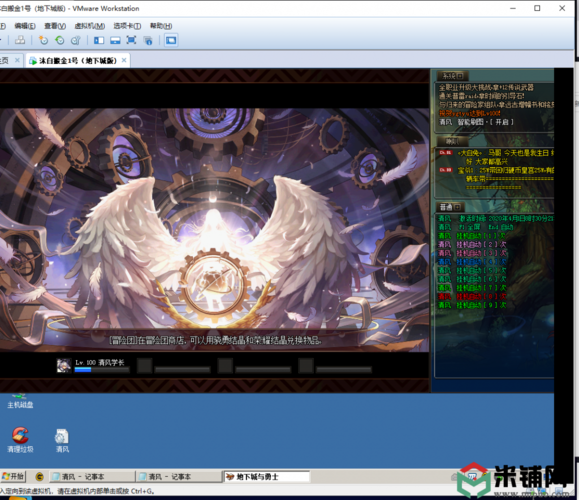Viewport: 579px width, 500px height.
Task: Switch to 地下城与勇士 taskbar button
Action: coord(267,477)
